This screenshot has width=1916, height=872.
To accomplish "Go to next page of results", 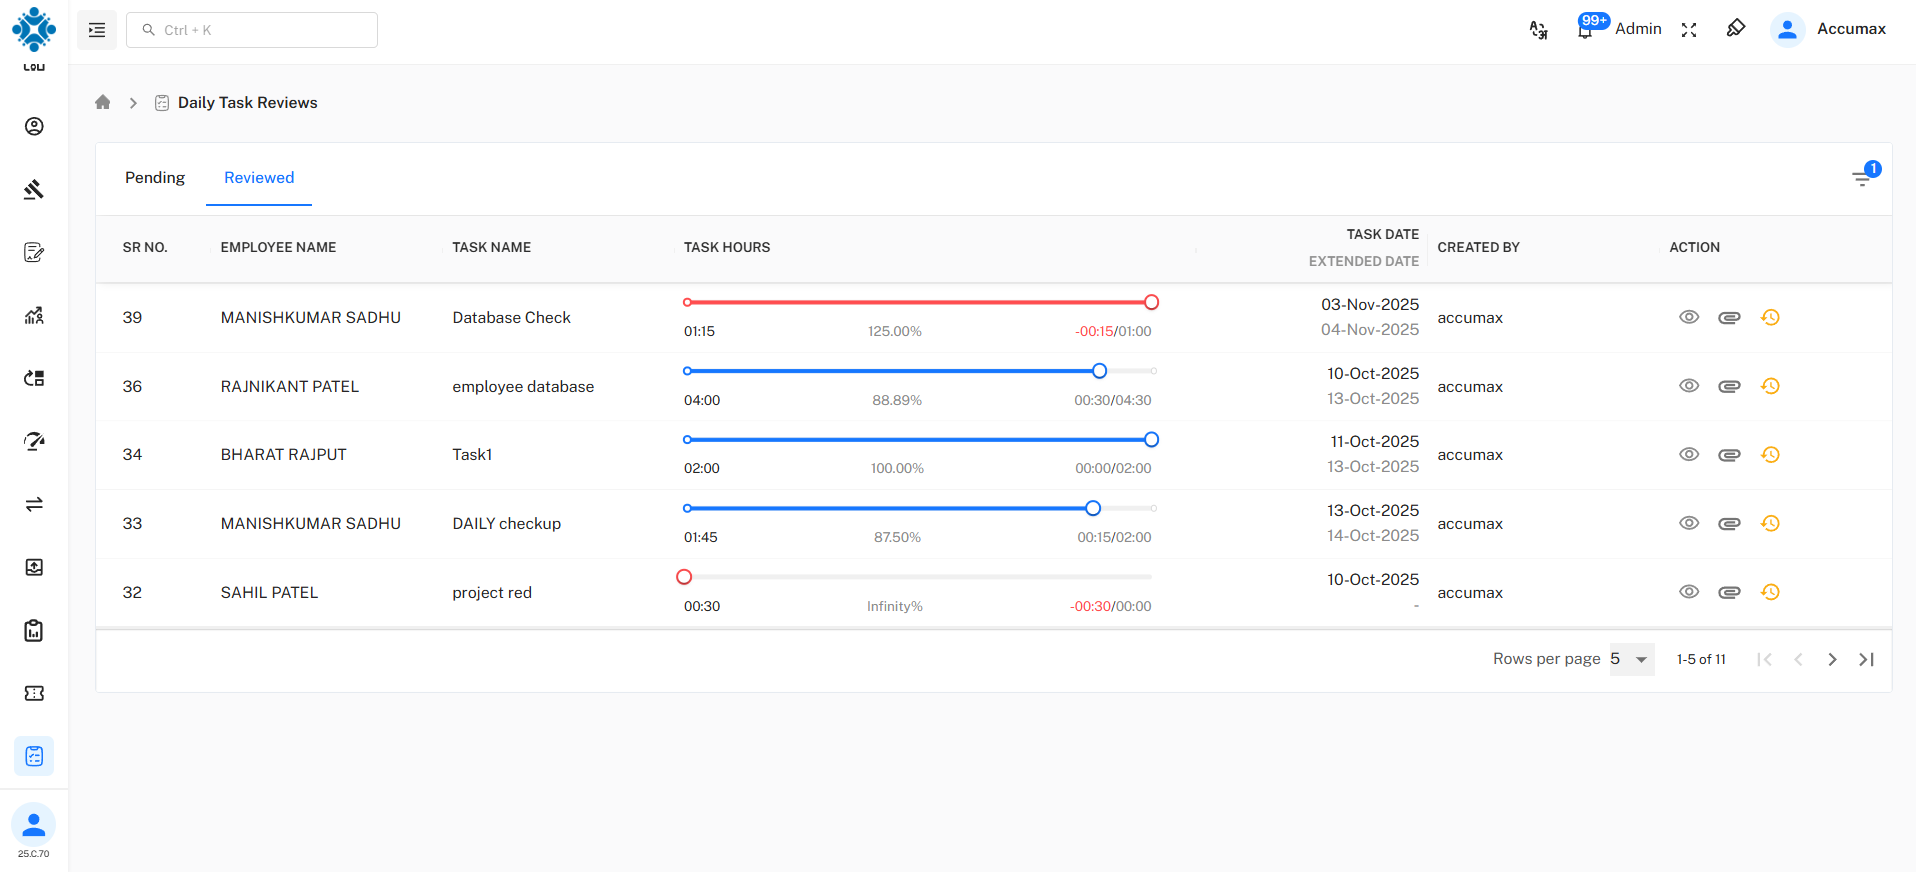I will coord(1832,659).
